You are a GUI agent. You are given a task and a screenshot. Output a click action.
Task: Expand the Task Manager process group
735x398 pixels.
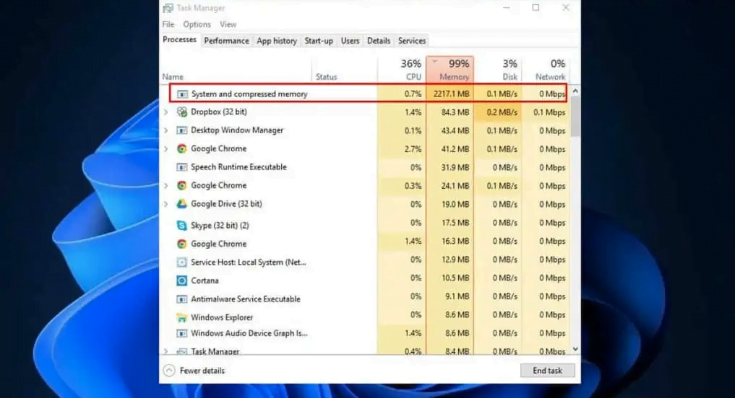166,351
